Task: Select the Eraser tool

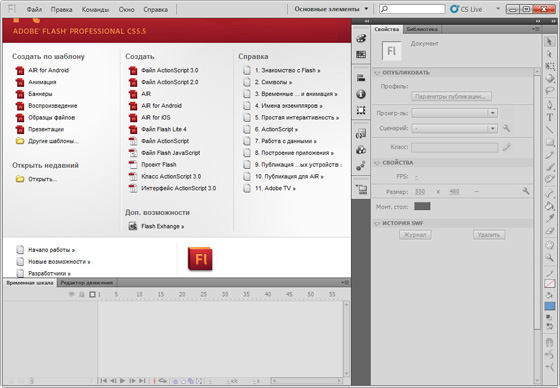Action: coord(549,231)
